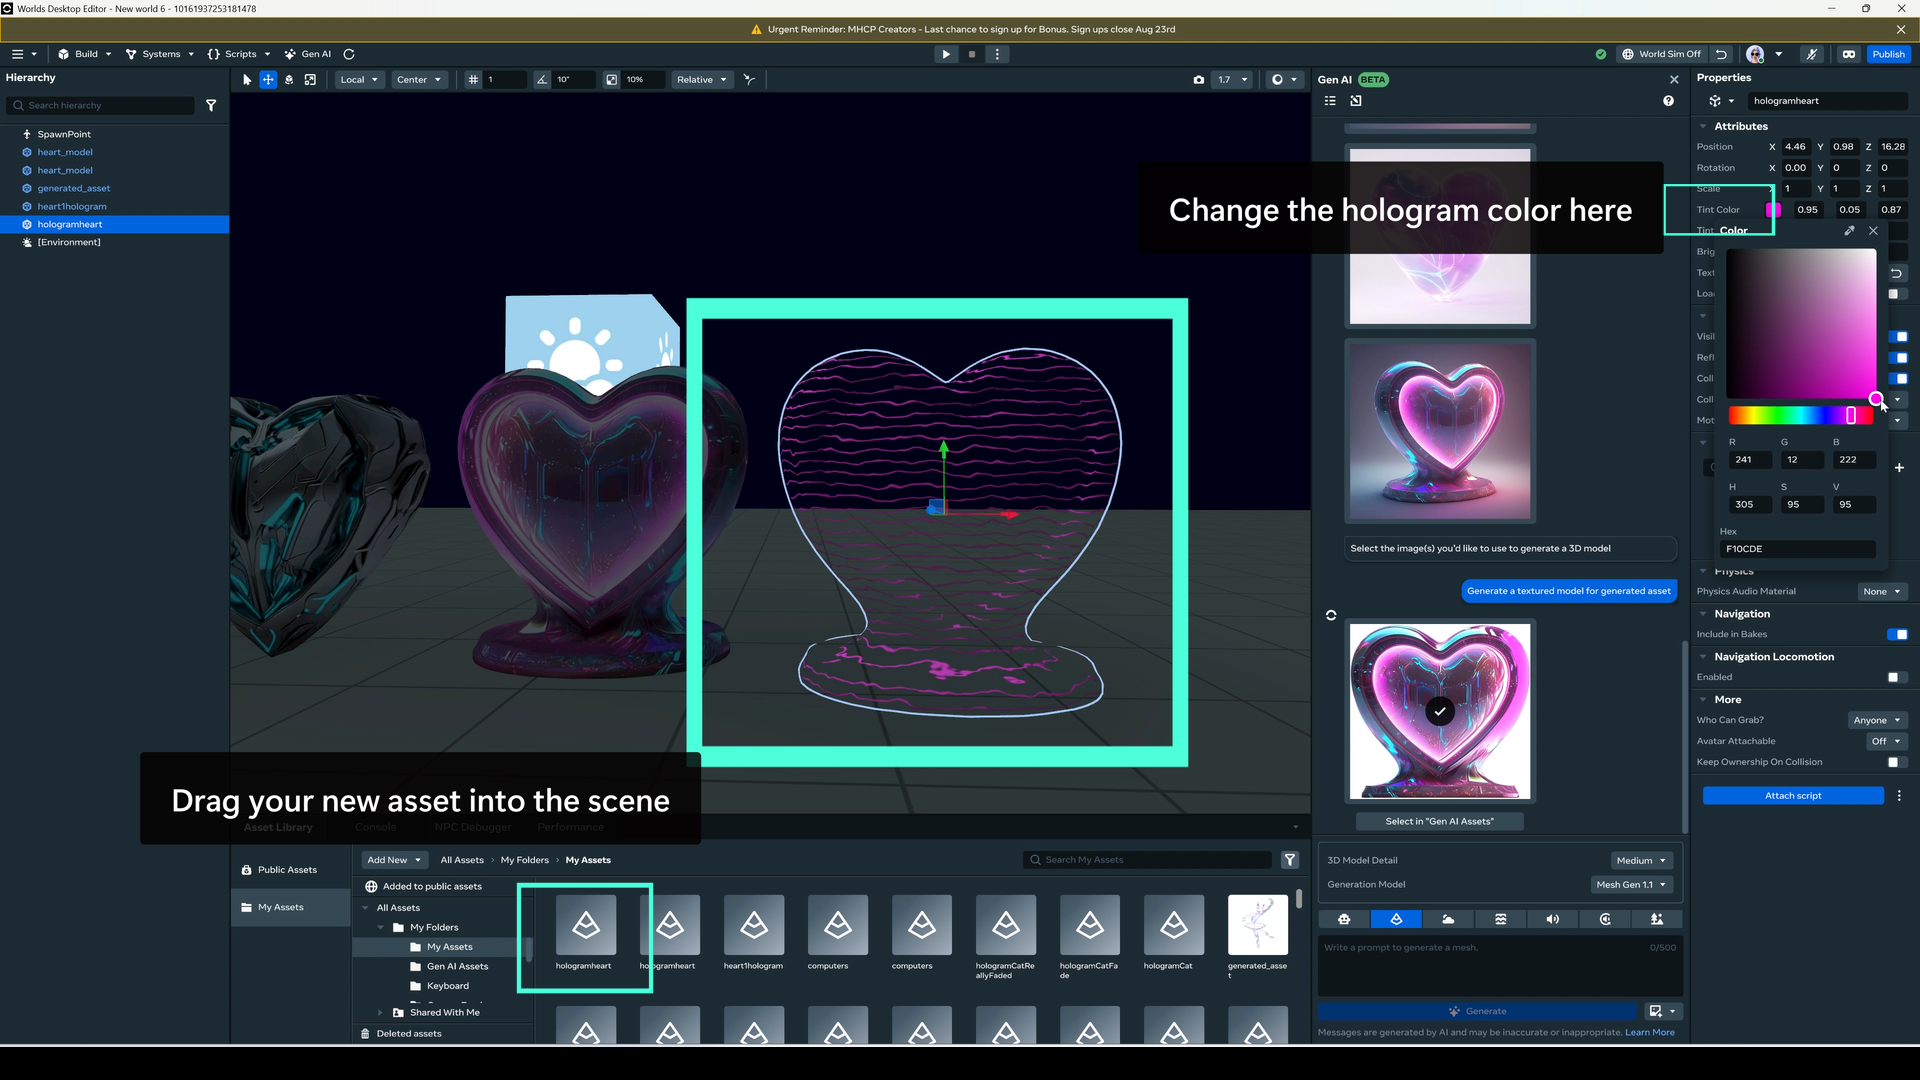Open the Who Can Grab Anyone dropdown

pos(1876,720)
